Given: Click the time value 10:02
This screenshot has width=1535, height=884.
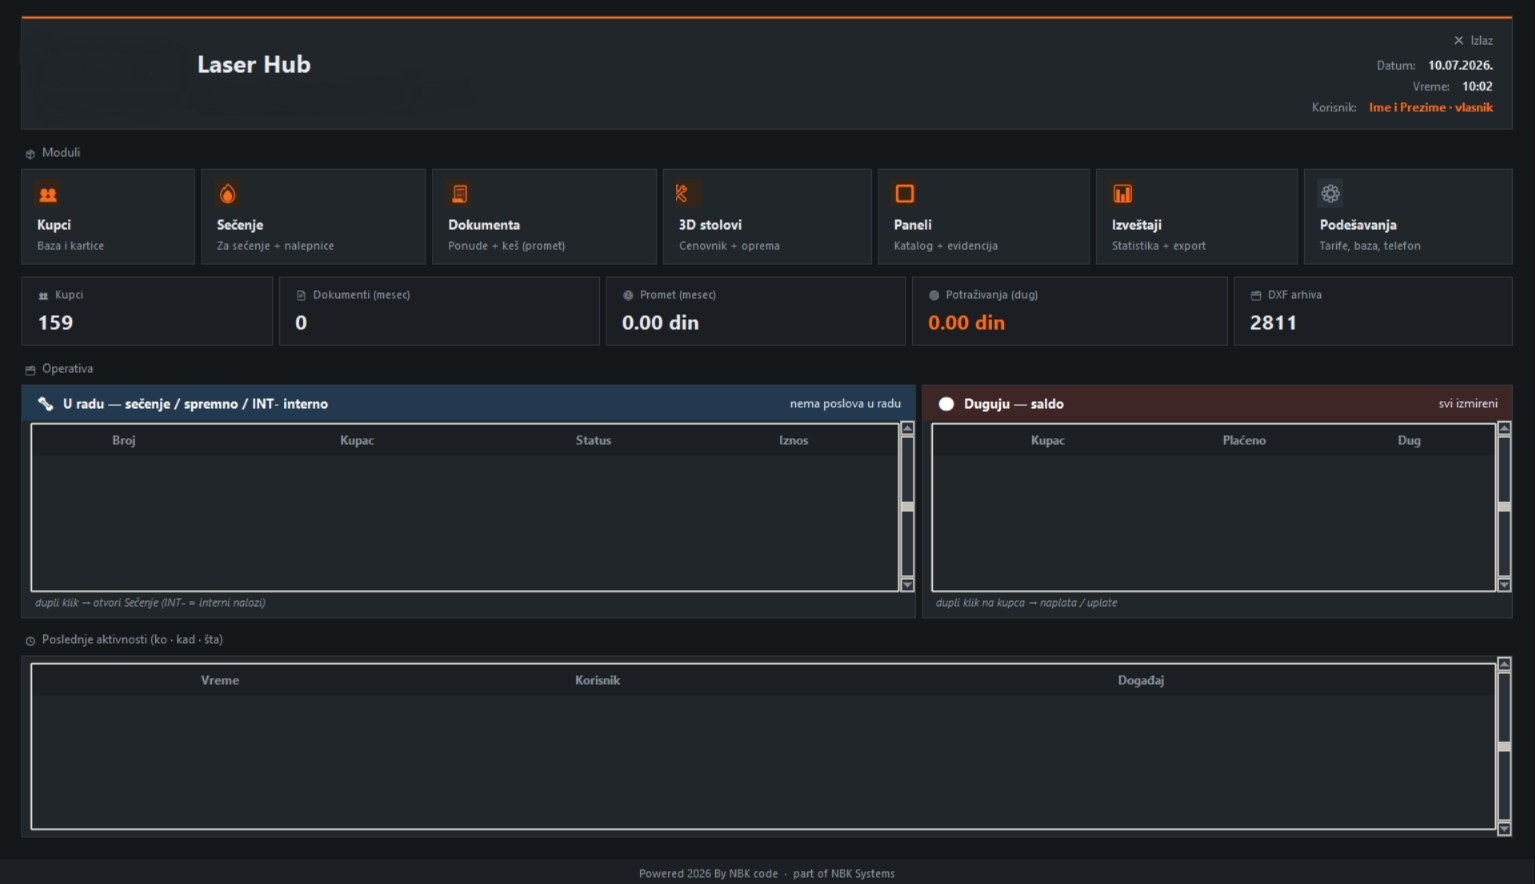Looking at the screenshot, I should 1477,87.
